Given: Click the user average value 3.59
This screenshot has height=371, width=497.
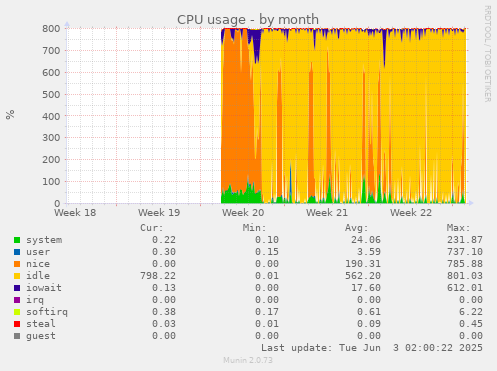Looking at the screenshot, I should click(x=369, y=252).
